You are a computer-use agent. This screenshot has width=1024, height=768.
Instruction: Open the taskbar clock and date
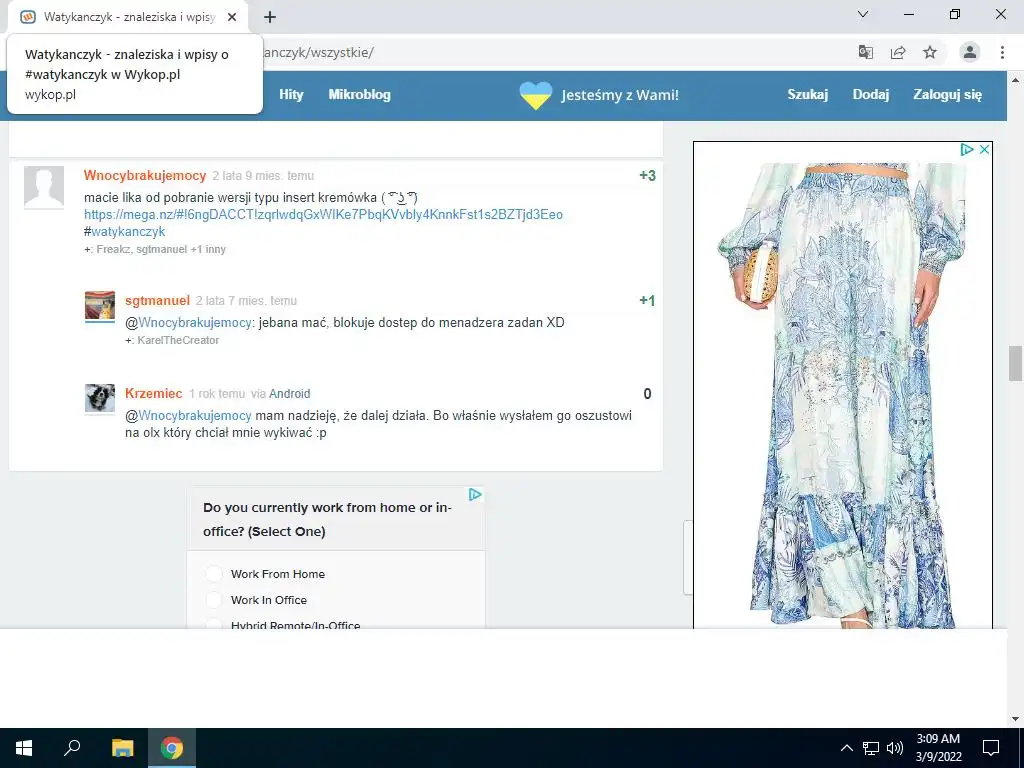[938, 748]
